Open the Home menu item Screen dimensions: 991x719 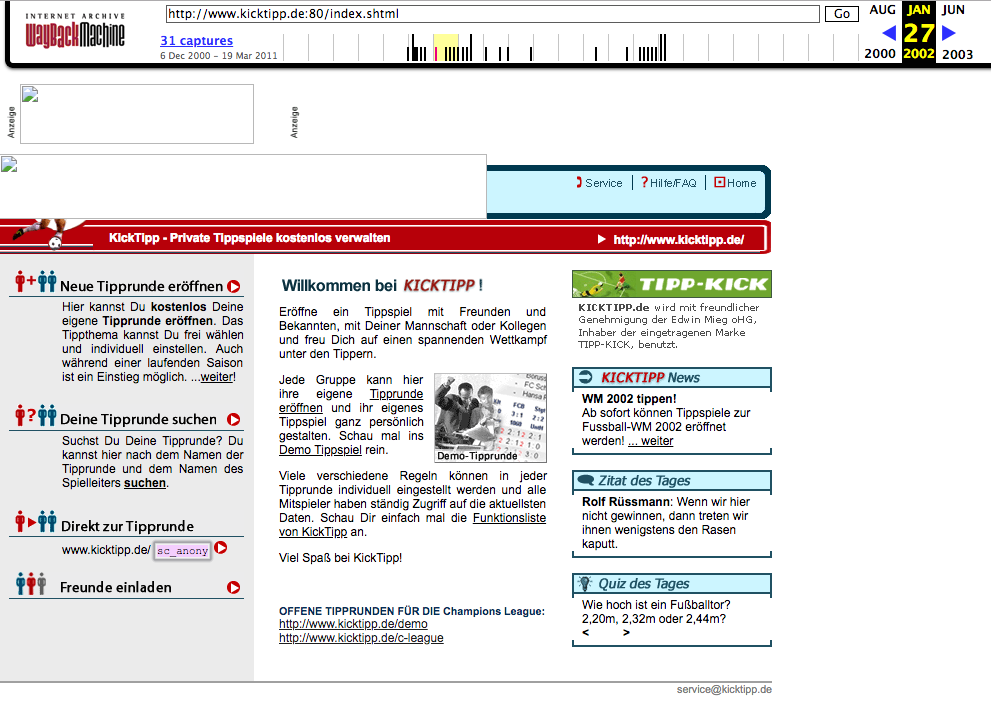740,183
